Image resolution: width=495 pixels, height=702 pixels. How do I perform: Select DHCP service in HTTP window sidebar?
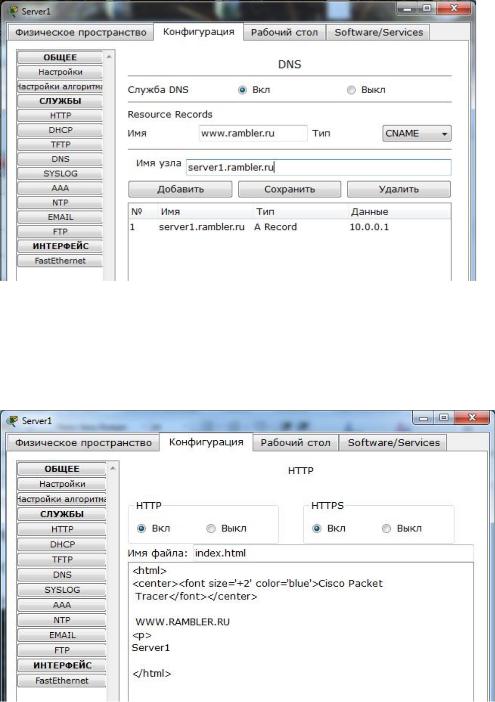click(62, 544)
